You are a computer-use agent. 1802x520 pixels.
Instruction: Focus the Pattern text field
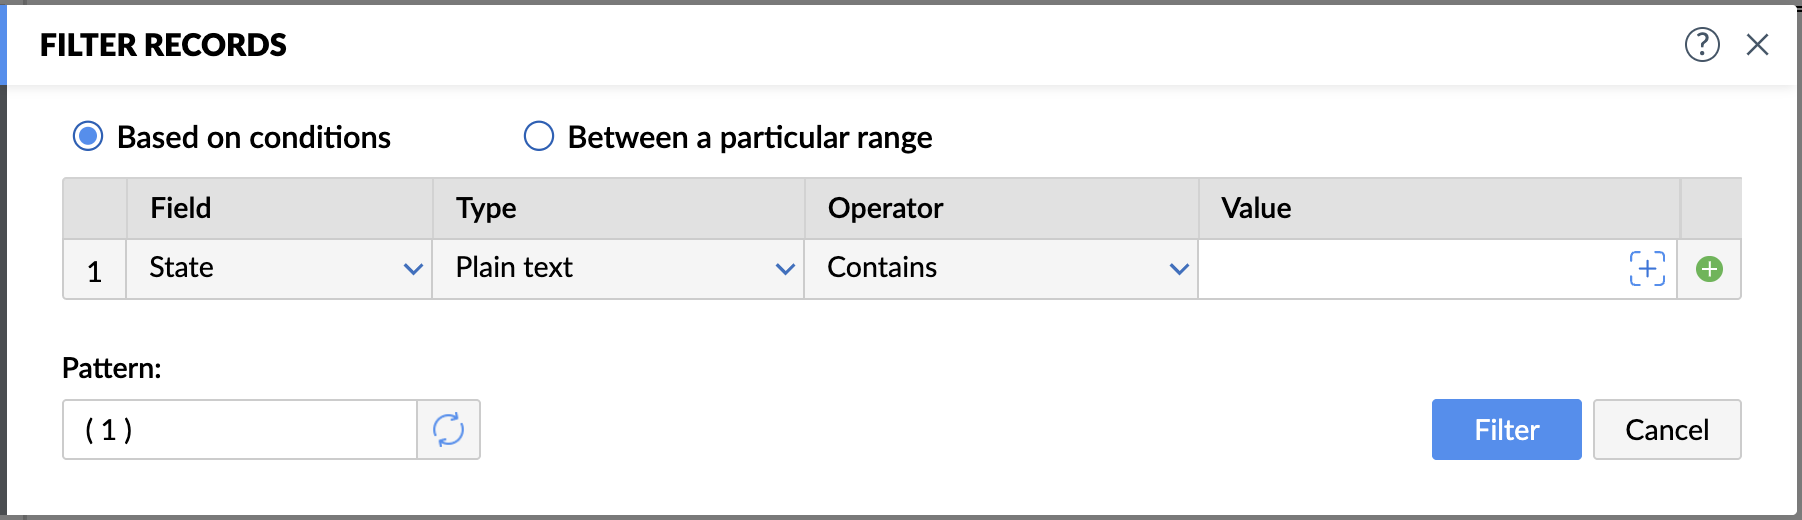(x=240, y=430)
